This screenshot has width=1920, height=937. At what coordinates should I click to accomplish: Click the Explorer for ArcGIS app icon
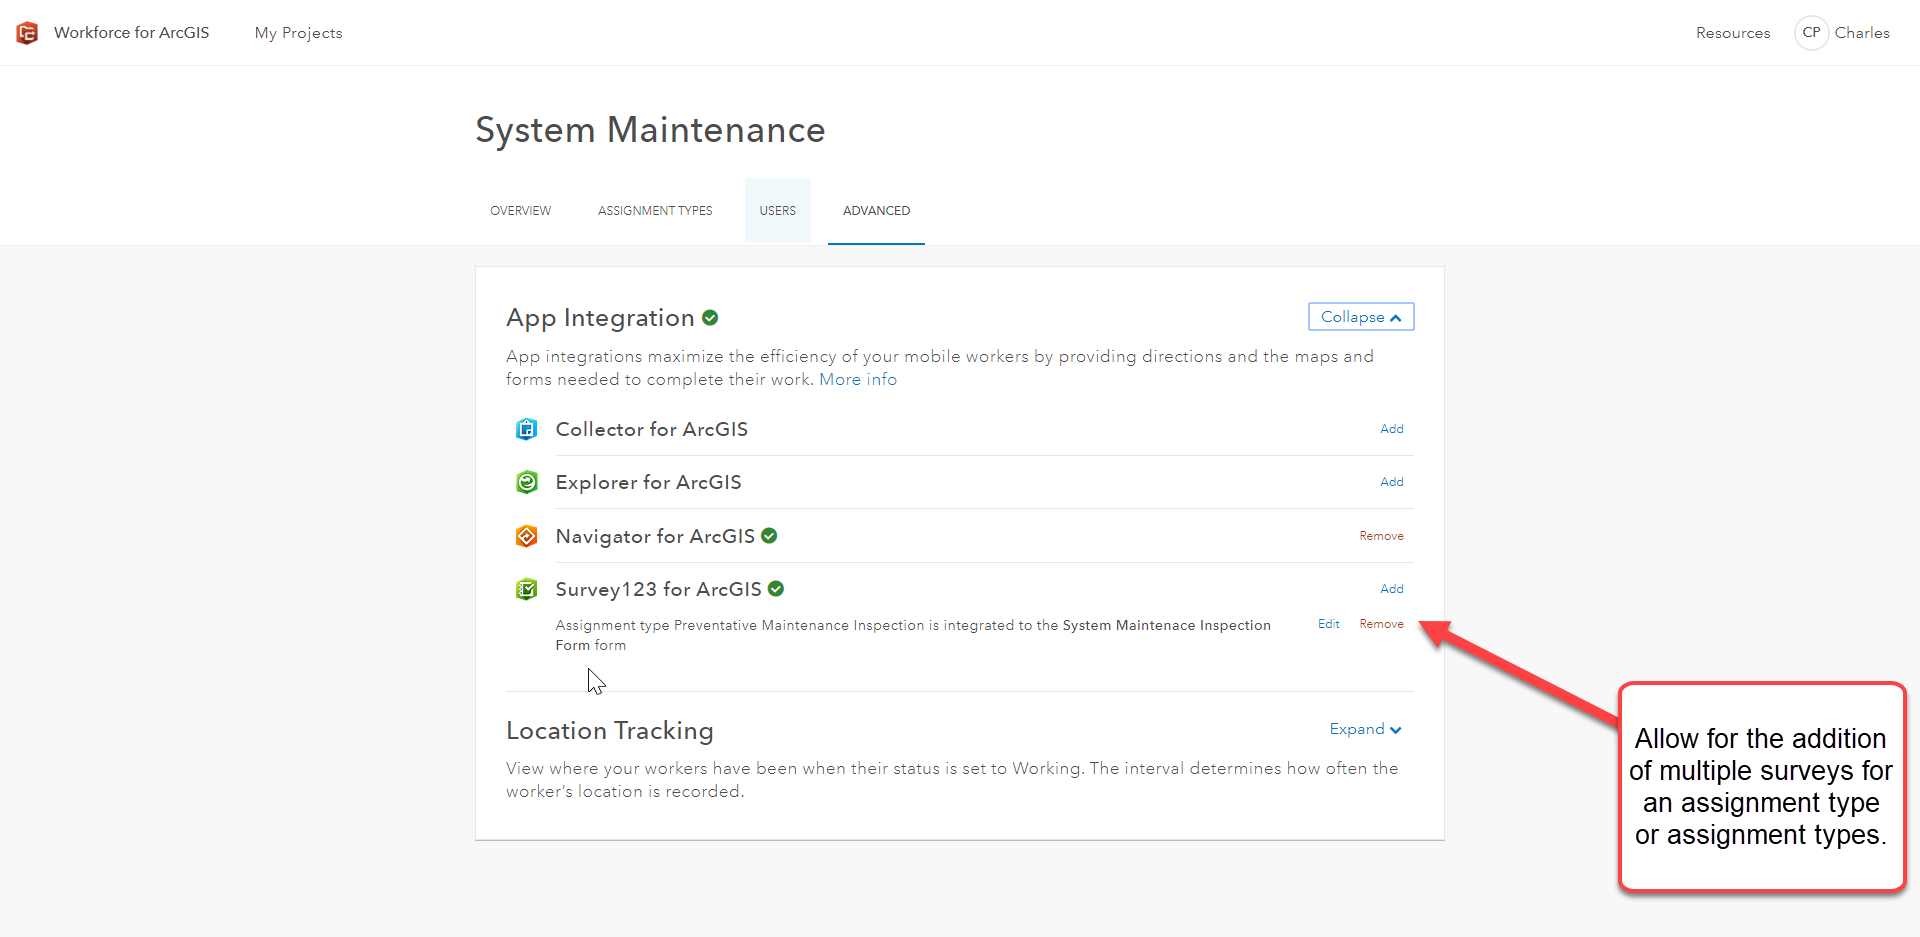pyautogui.click(x=526, y=482)
